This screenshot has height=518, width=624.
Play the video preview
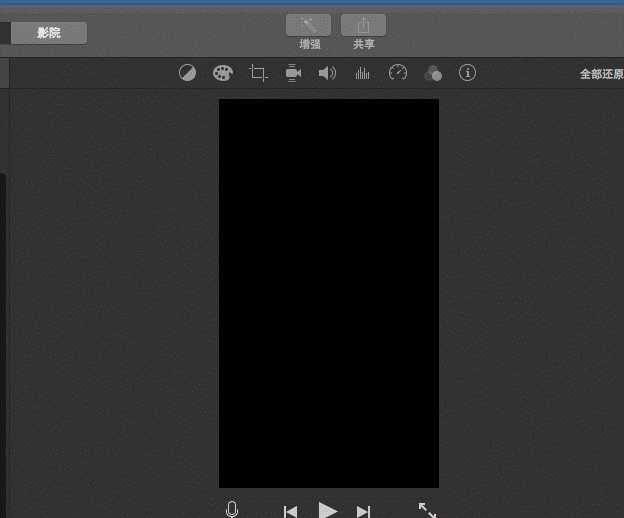click(x=328, y=510)
